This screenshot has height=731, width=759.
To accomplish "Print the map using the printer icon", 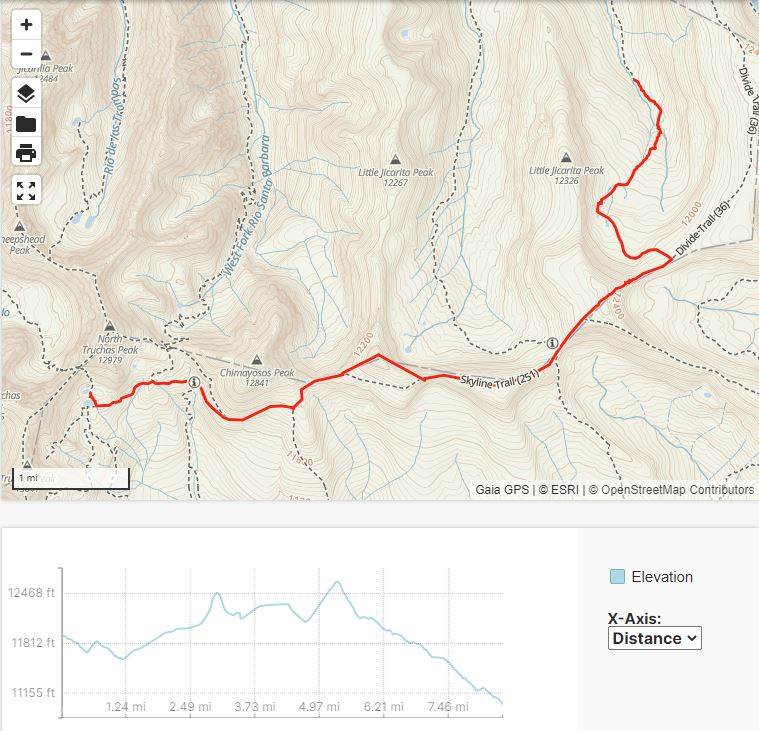I will 26,153.
